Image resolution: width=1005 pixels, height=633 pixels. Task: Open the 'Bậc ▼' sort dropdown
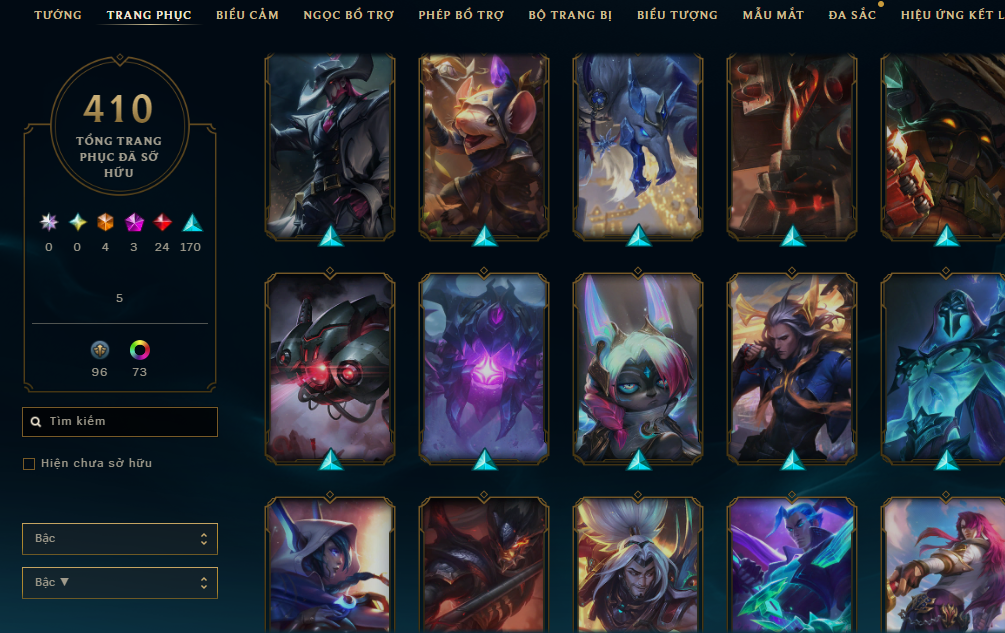pyautogui.click(x=120, y=582)
